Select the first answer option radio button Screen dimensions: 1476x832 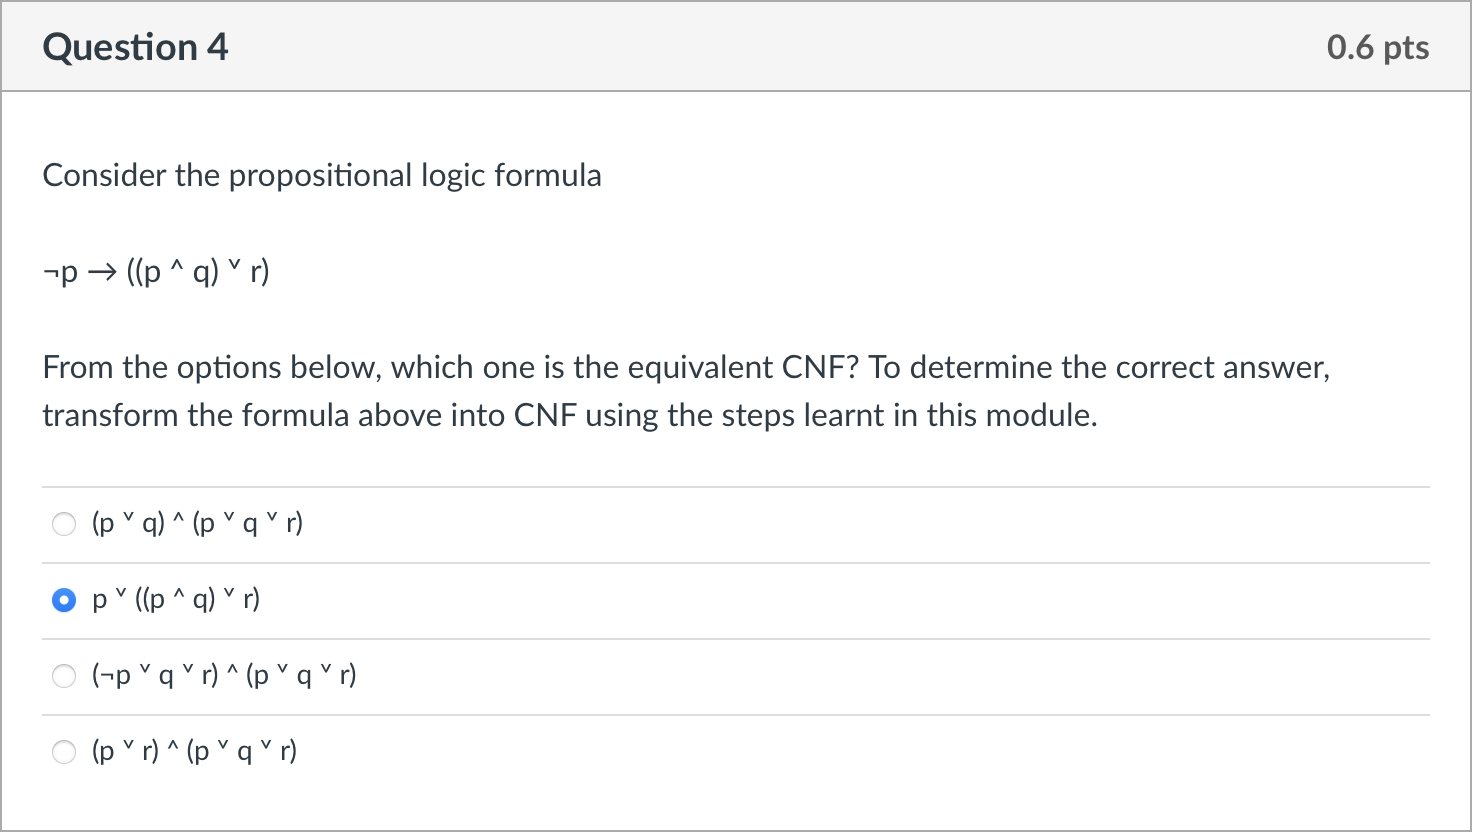63,523
